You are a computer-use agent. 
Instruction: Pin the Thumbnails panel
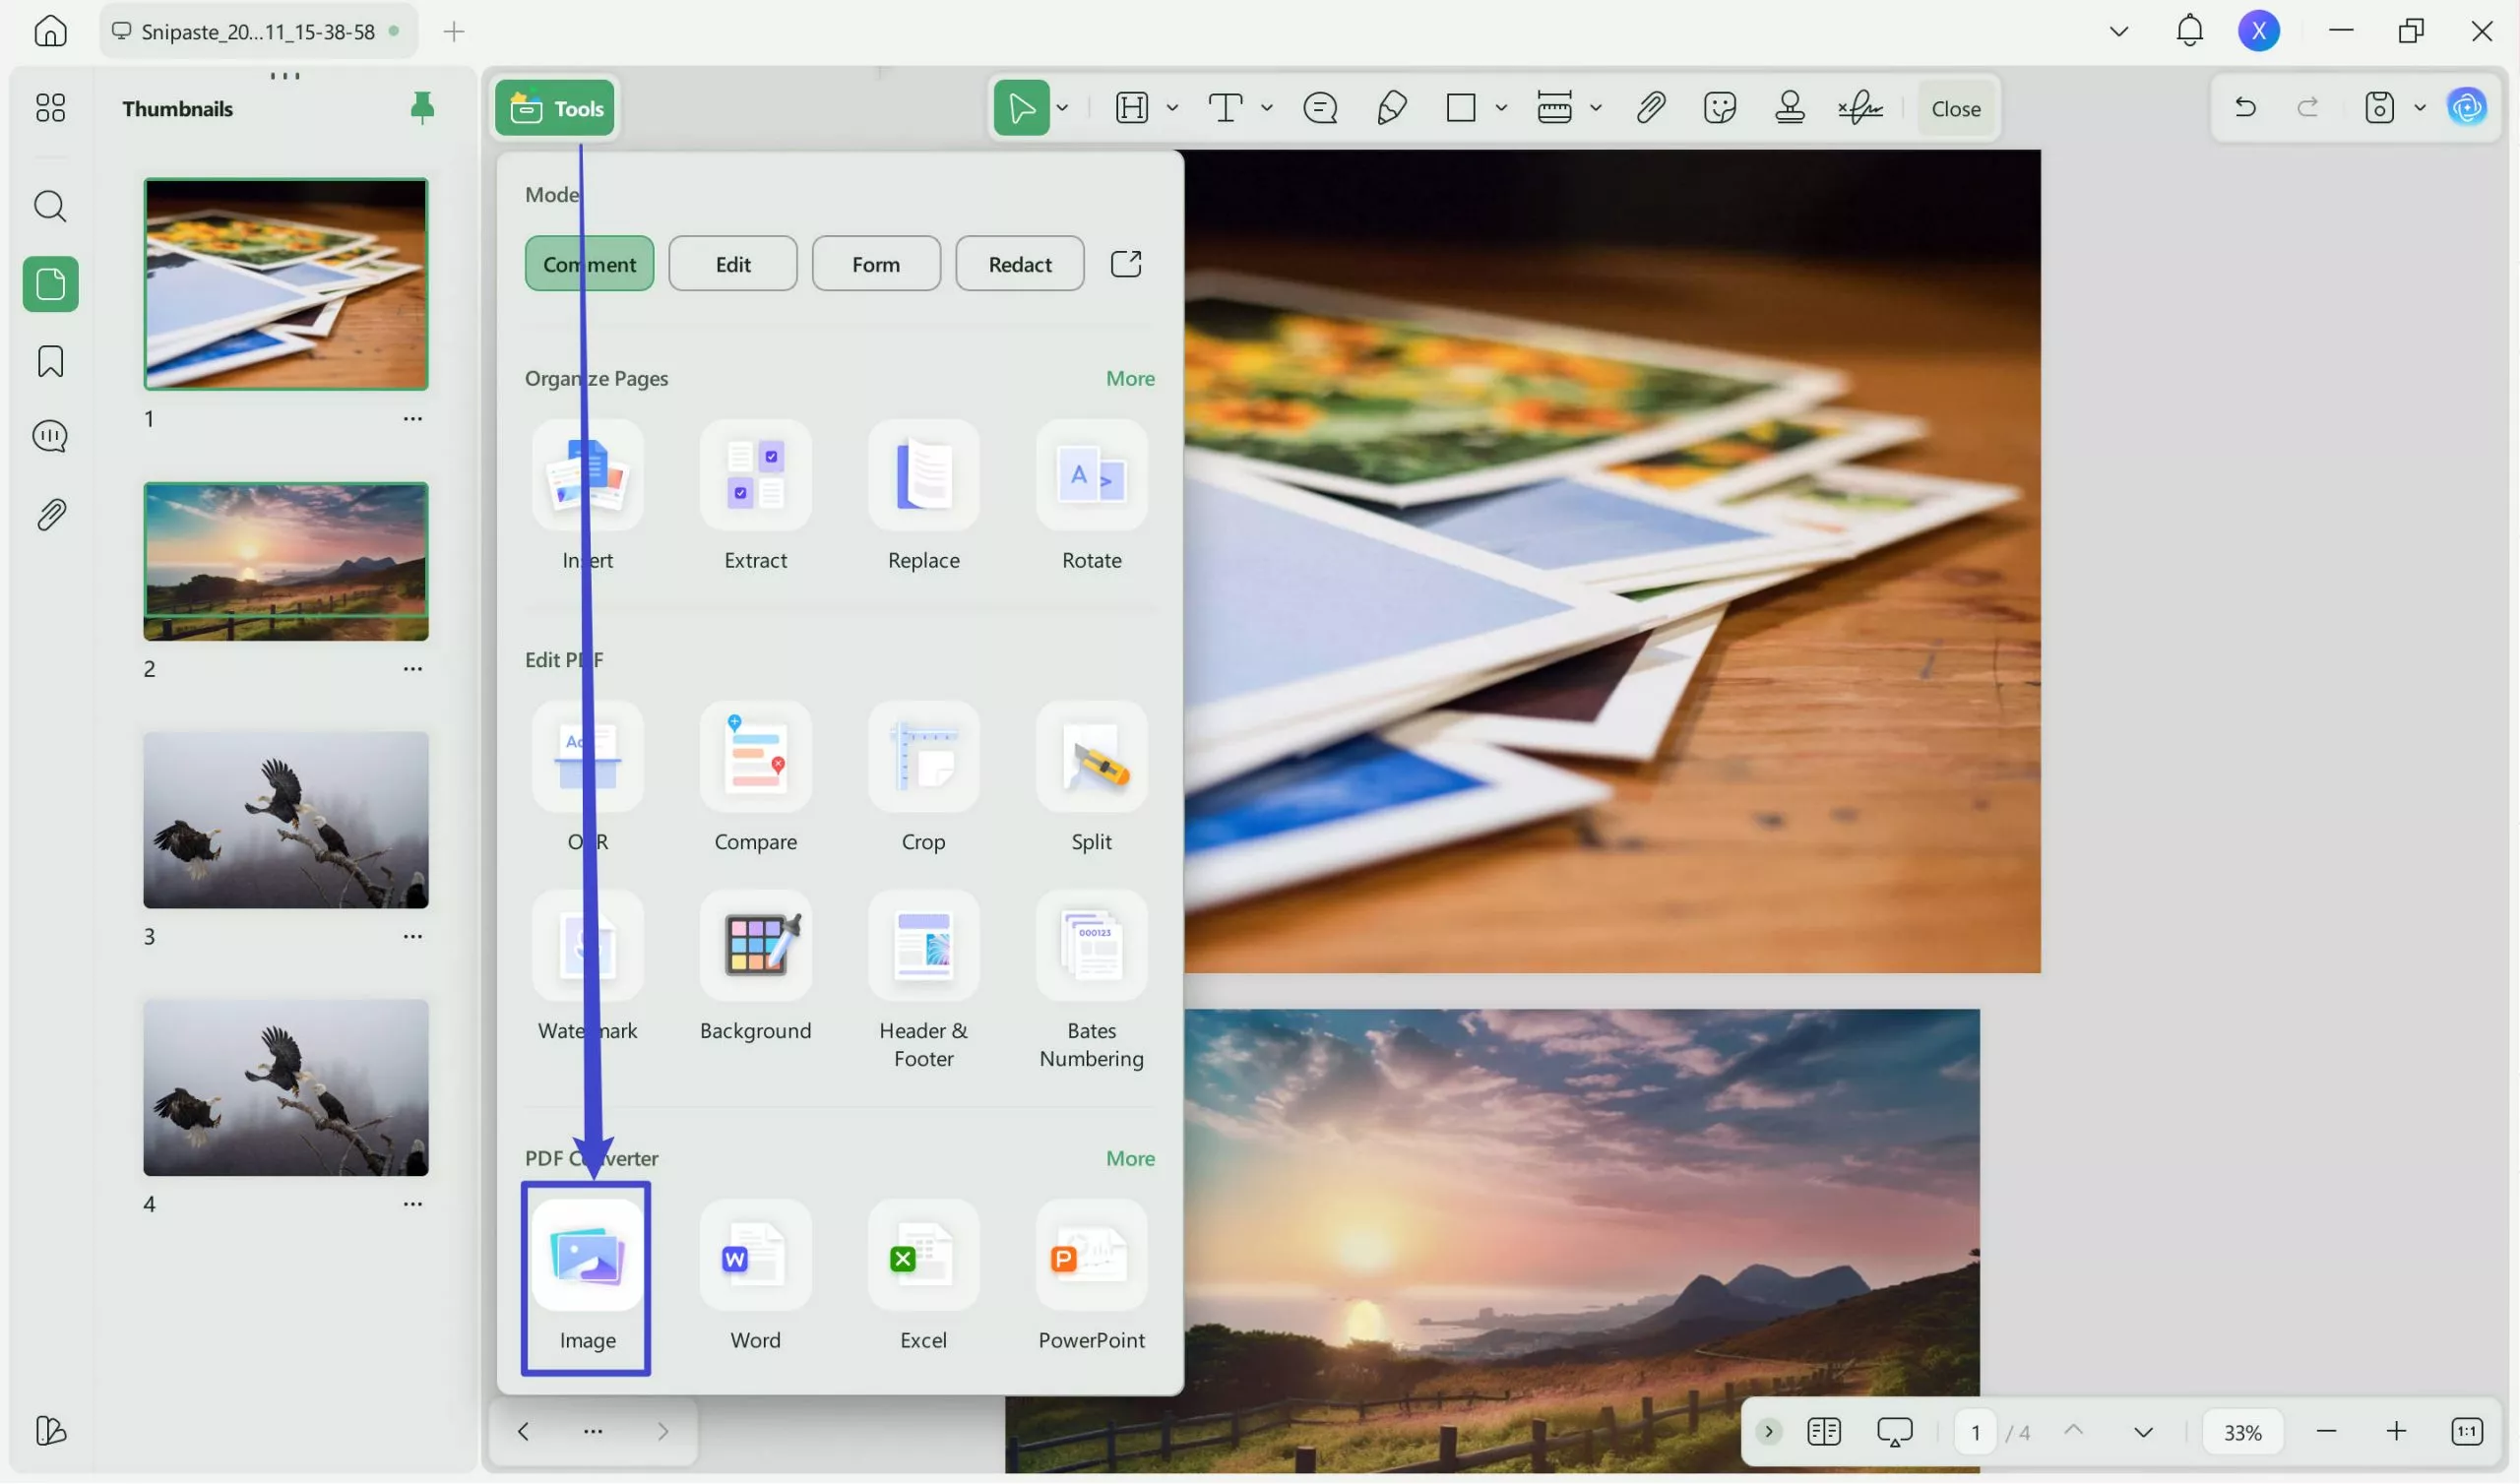pos(423,108)
